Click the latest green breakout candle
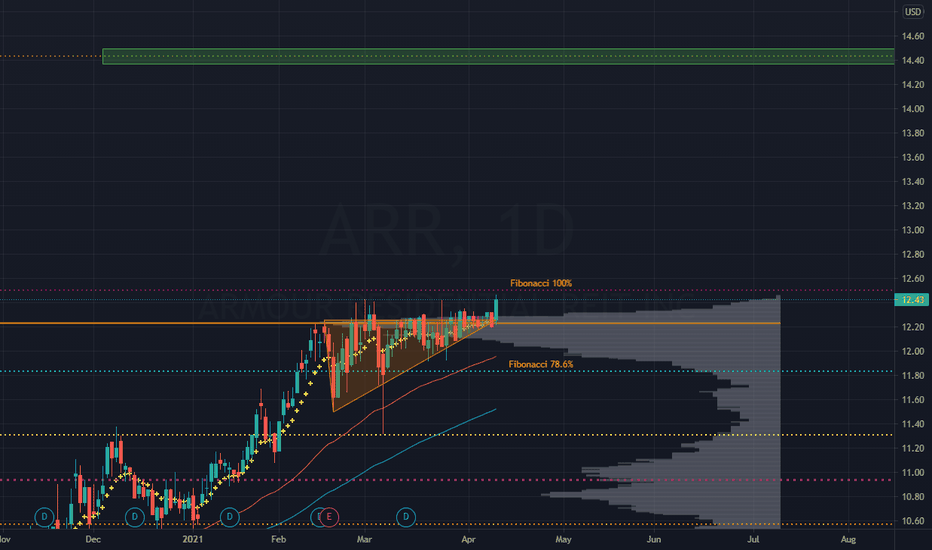Viewport: 932px width, 550px height. [496, 307]
